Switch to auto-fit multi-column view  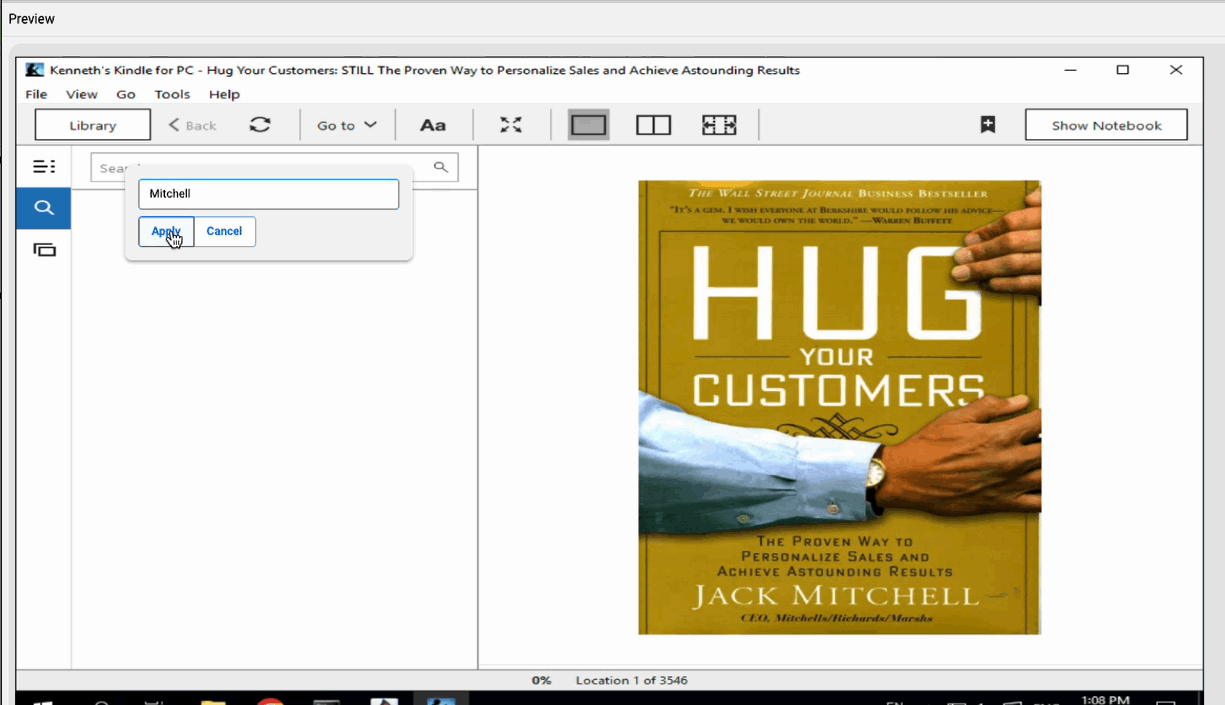click(719, 125)
